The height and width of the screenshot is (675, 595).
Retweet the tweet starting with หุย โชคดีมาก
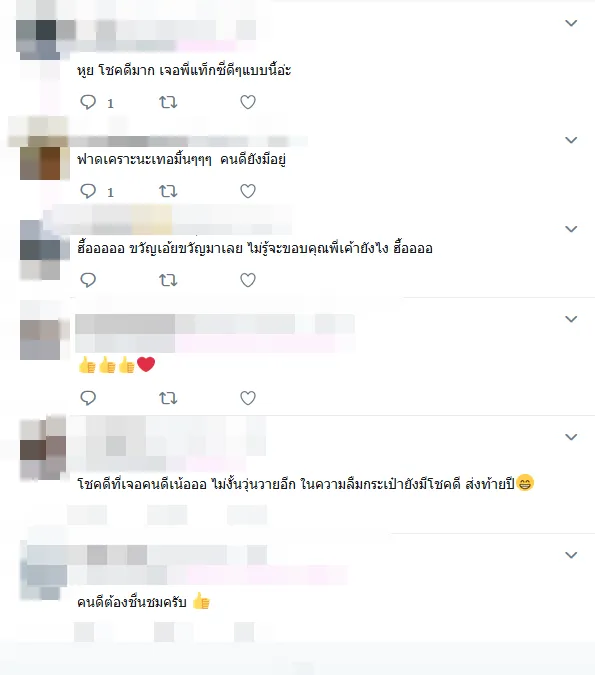(x=168, y=102)
